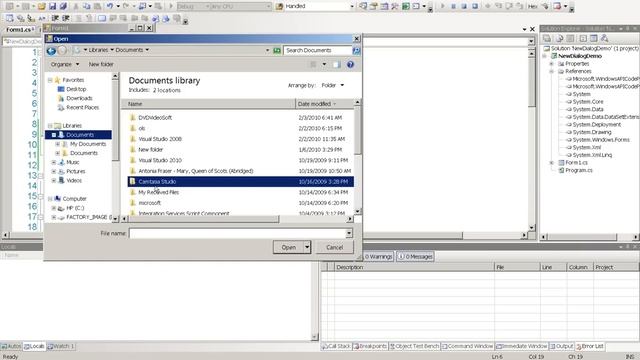This screenshot has width=640, height=360.
Task: Toggle Show All Files in Solution Explorer toolbar
Action: click(559, 38)
